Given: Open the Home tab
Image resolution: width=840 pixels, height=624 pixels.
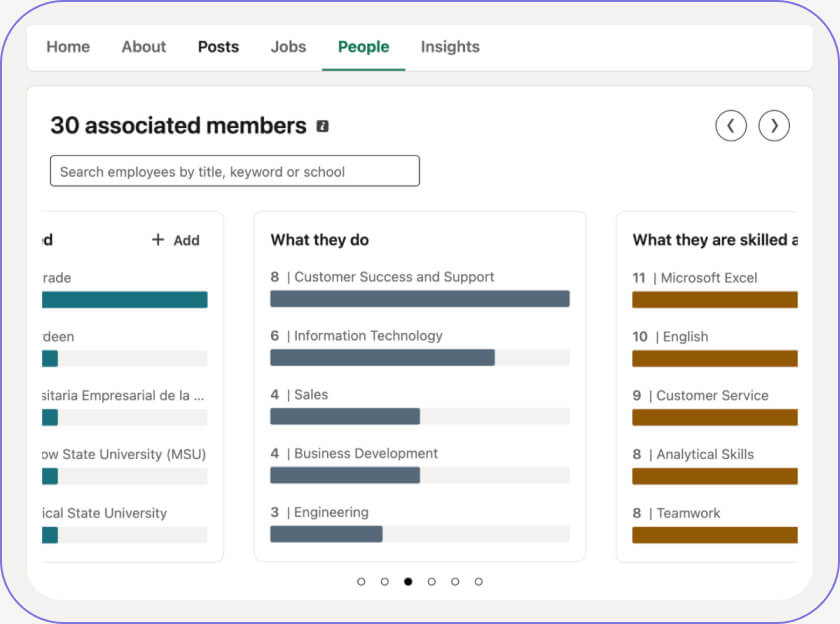Looking at the screenshot, I should pyautogui.click(x=68, y=47).
